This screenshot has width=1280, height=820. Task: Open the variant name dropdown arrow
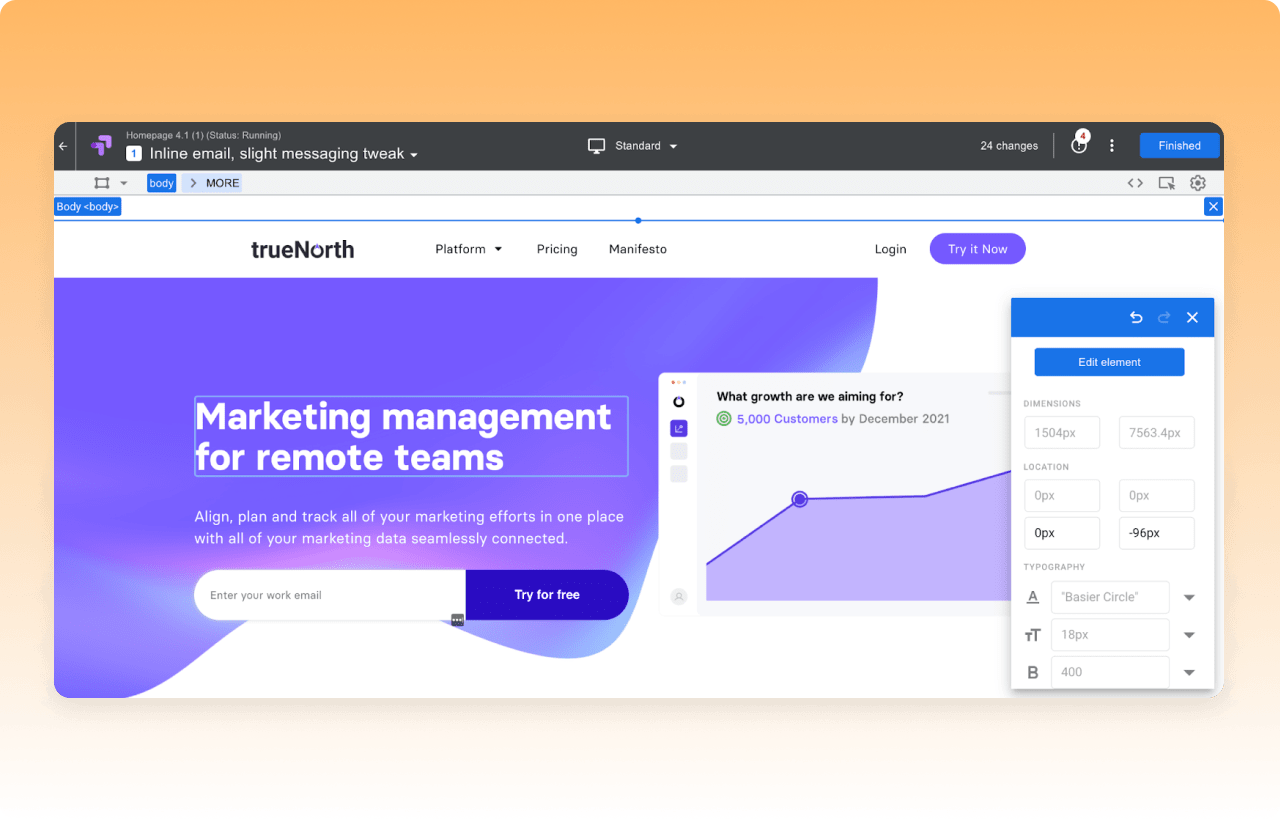[x=414, y=155]
